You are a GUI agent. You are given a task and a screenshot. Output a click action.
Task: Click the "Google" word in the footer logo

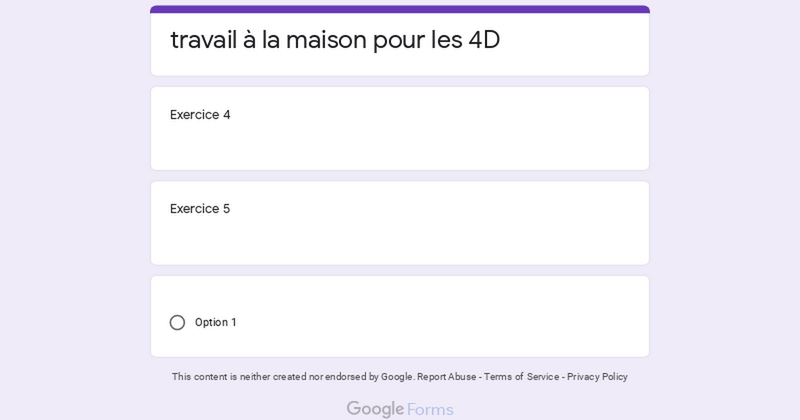click(376, 409)
